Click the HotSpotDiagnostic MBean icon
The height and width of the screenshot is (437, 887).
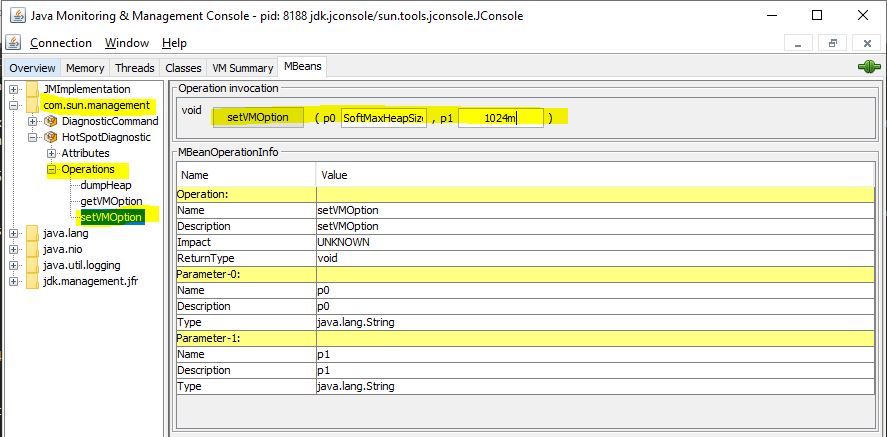[x=51, y=137]
